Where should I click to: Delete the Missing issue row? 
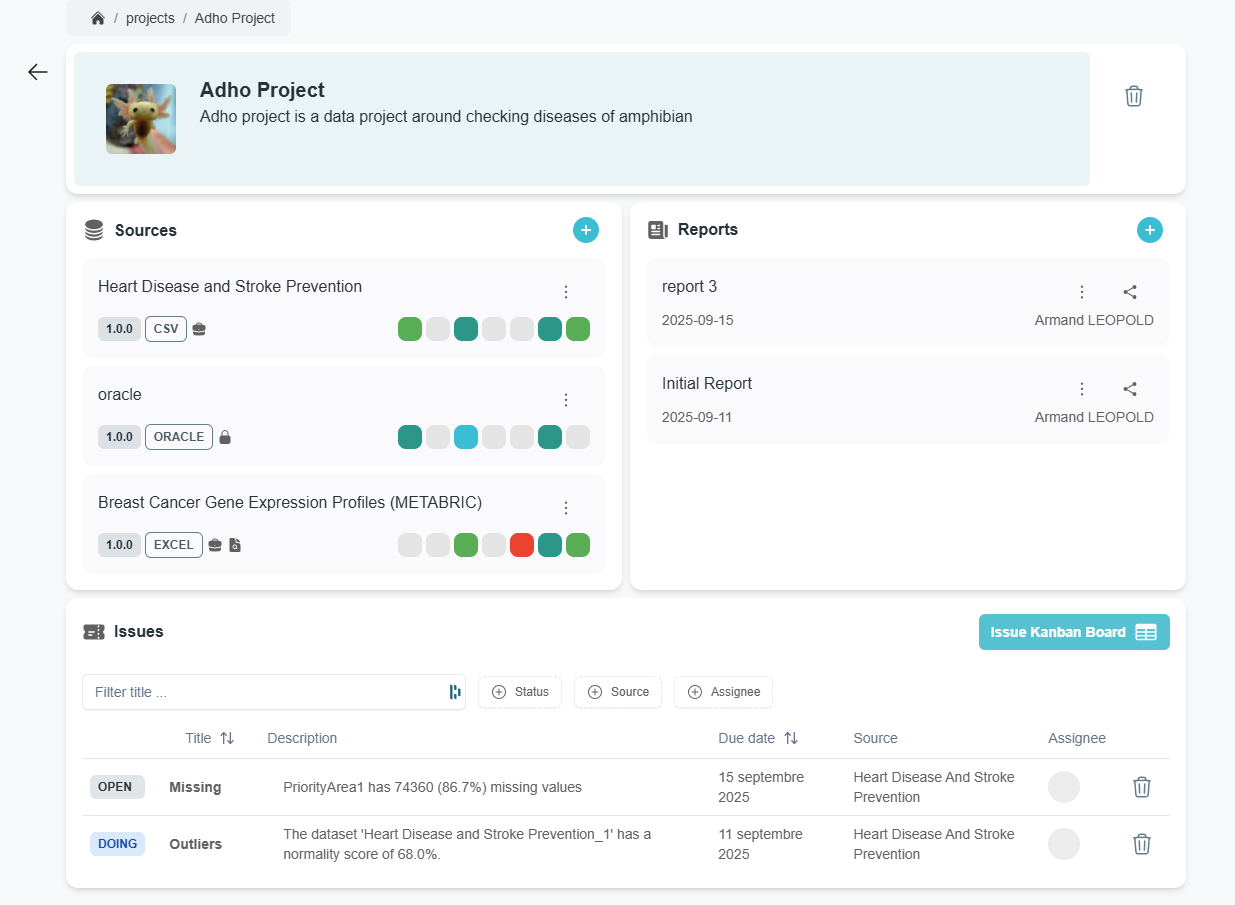click(1141, 787)
